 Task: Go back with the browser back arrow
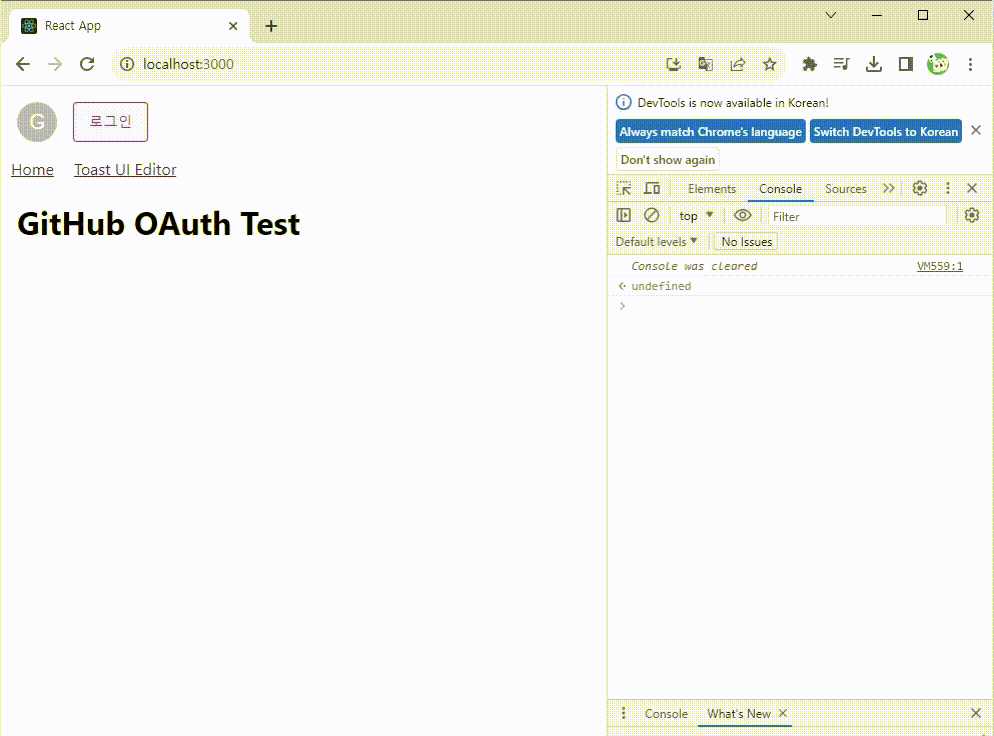coord(23,64)
